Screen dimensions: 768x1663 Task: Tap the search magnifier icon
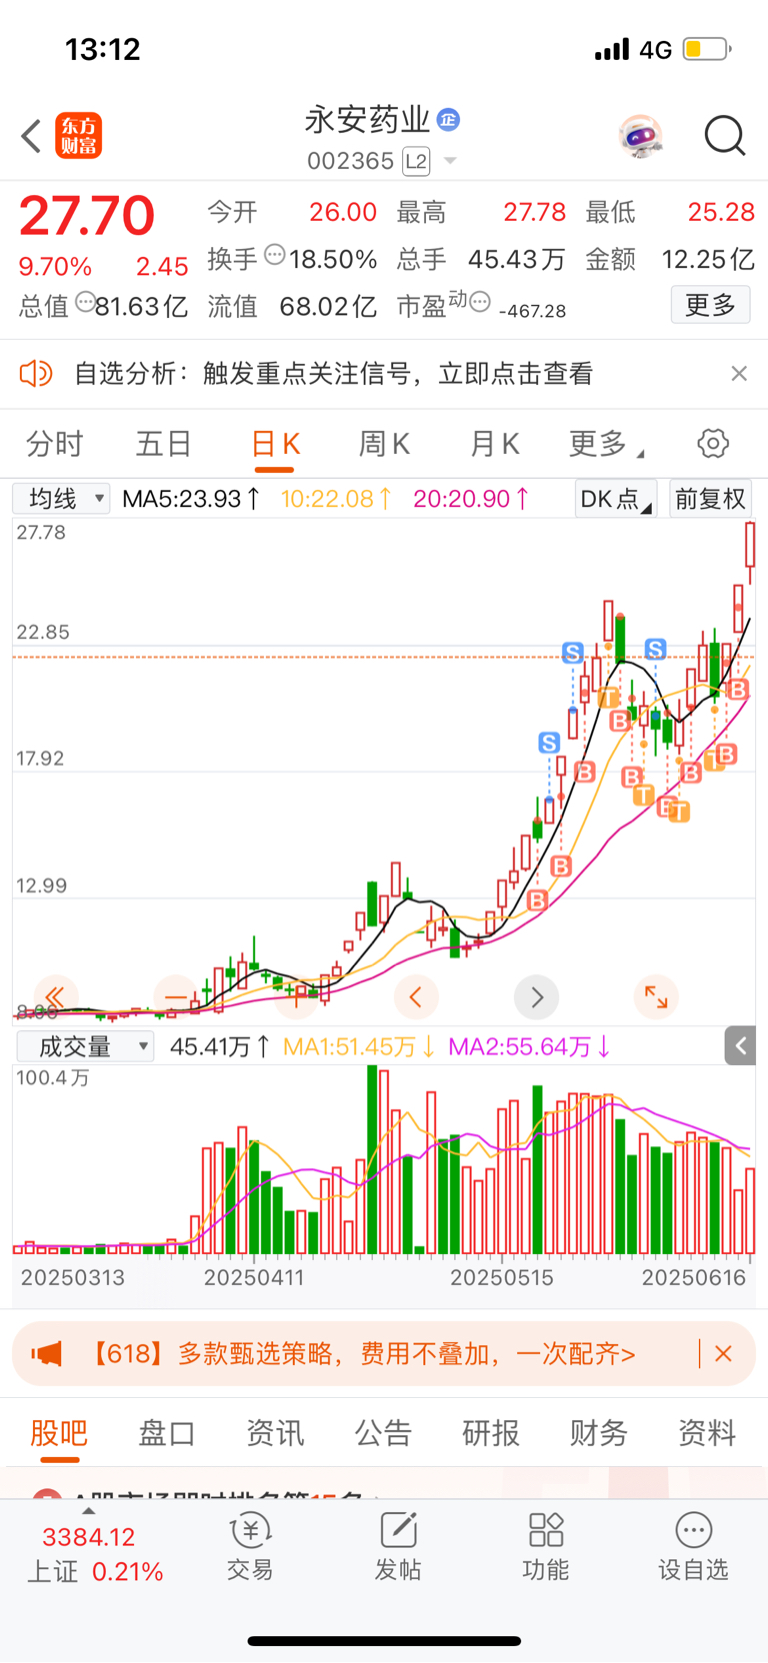click(724, 136)
